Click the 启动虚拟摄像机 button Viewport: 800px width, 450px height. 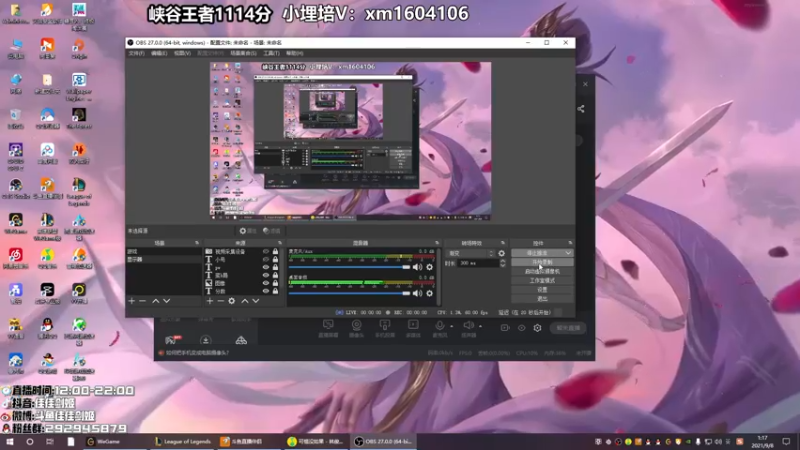542,271
